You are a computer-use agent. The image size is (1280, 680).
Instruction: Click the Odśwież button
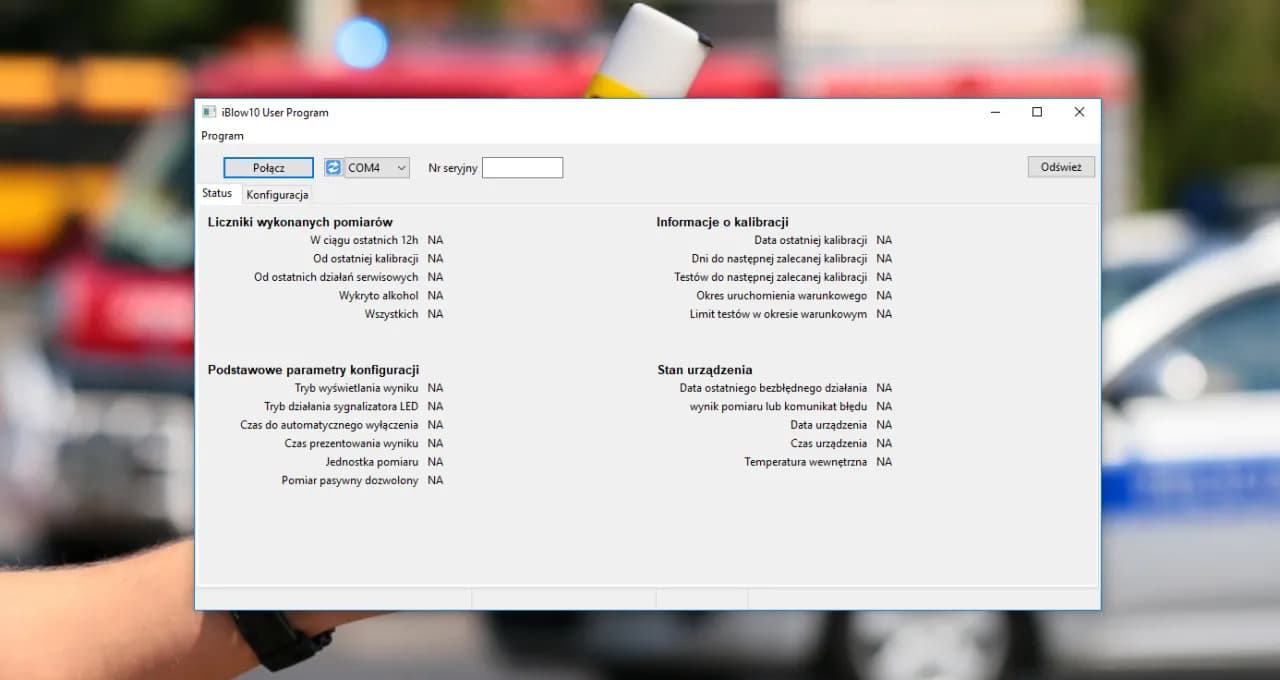pos(1060,167)
